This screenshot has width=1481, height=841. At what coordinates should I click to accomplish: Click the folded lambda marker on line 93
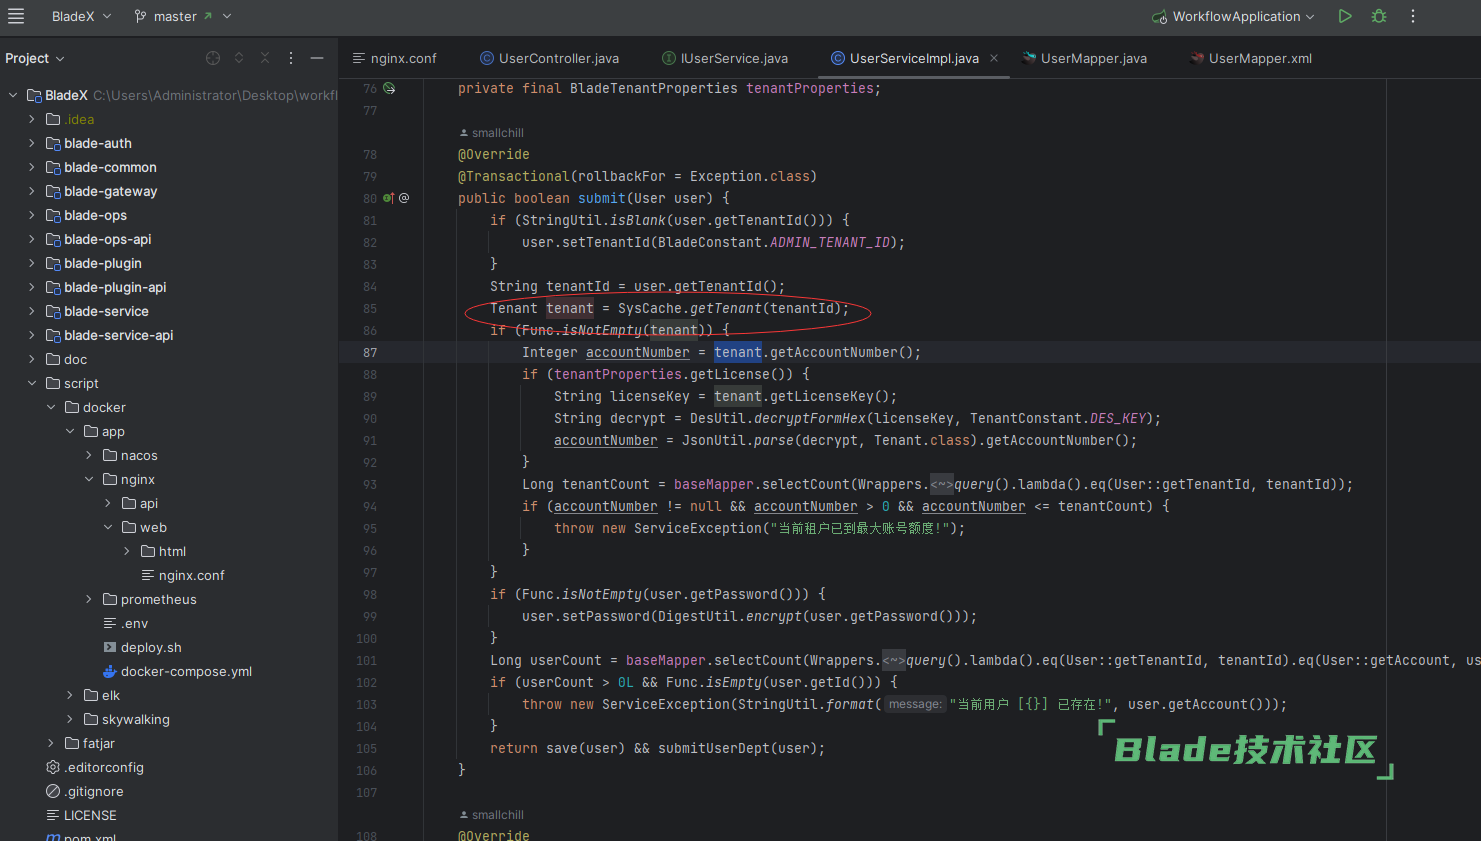942,484
